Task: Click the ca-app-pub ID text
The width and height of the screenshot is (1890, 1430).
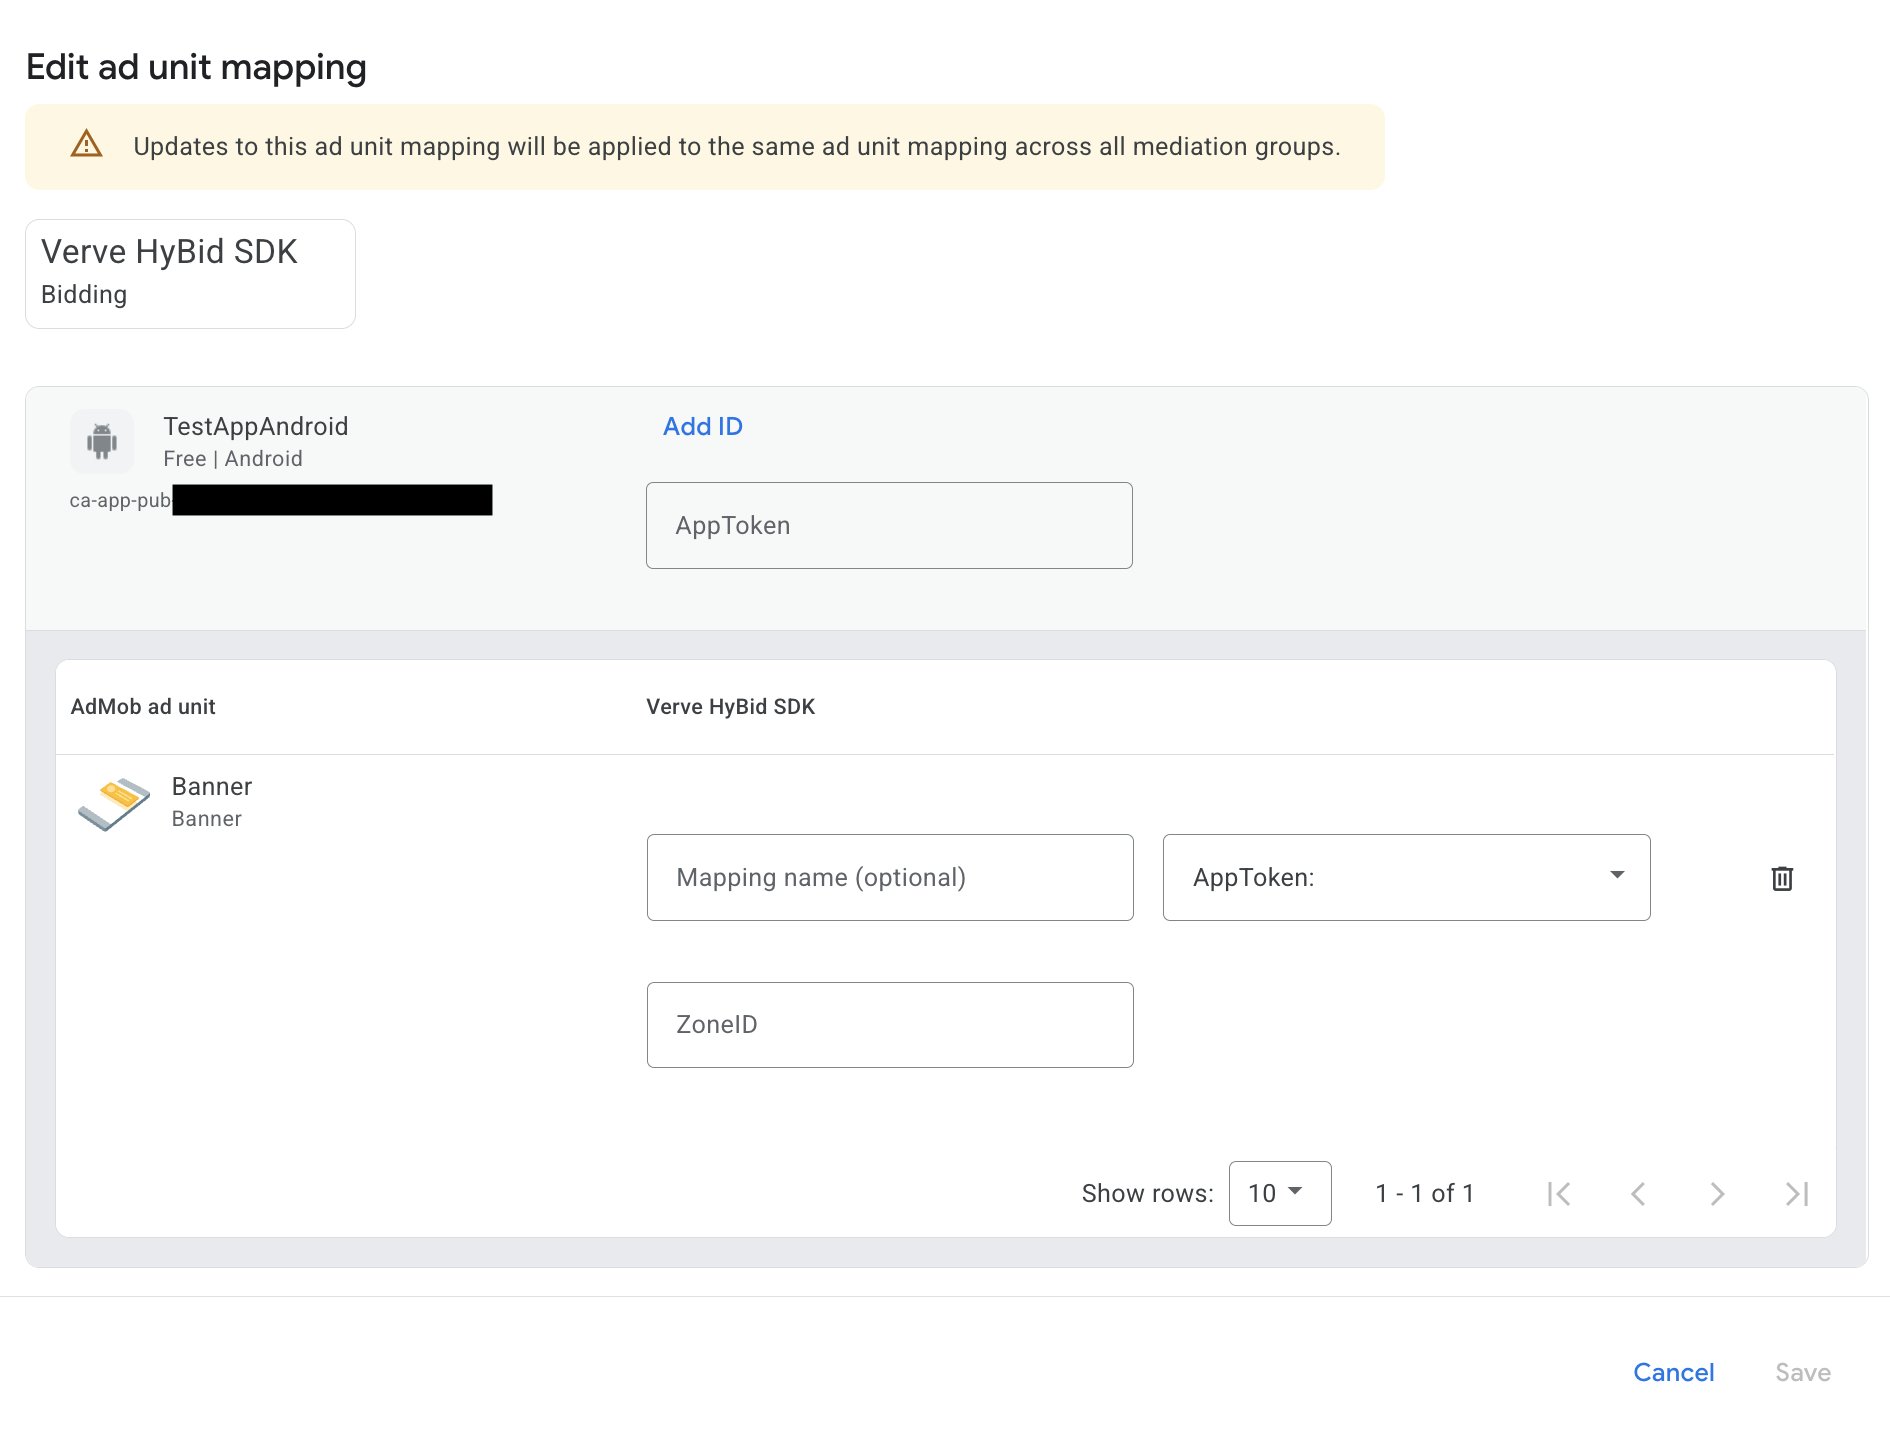Action: 120,500
